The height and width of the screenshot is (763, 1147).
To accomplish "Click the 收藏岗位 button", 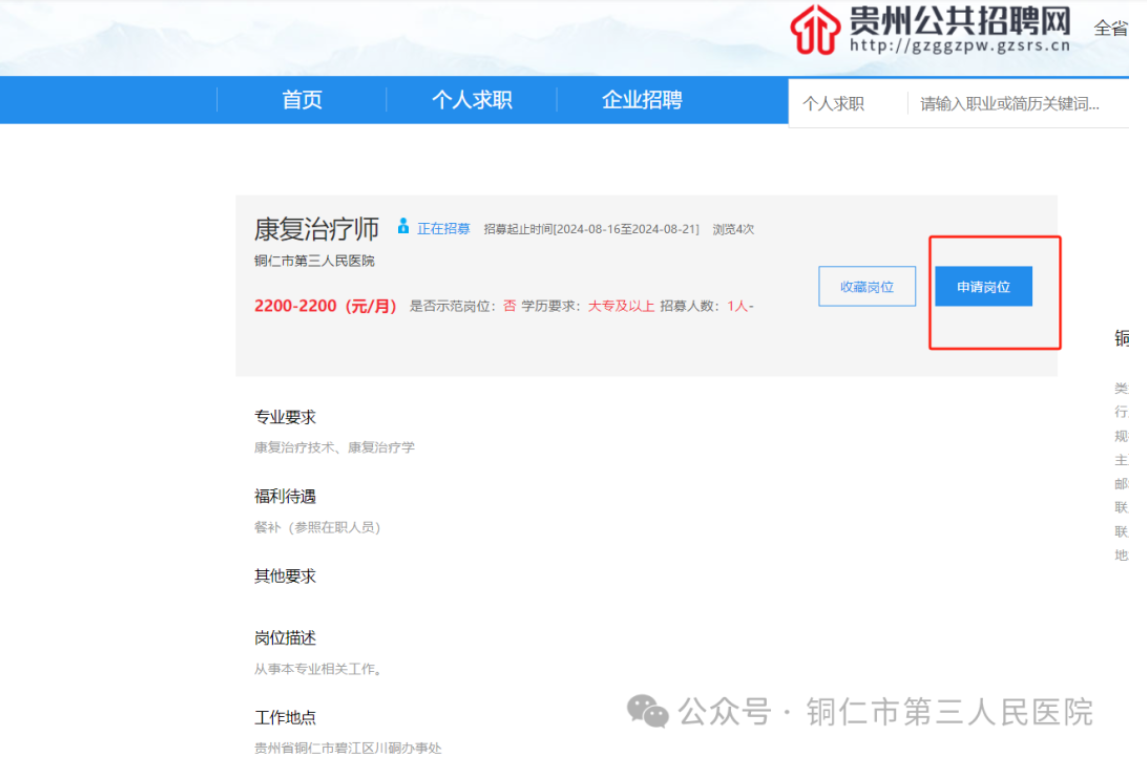I will 866,287.
